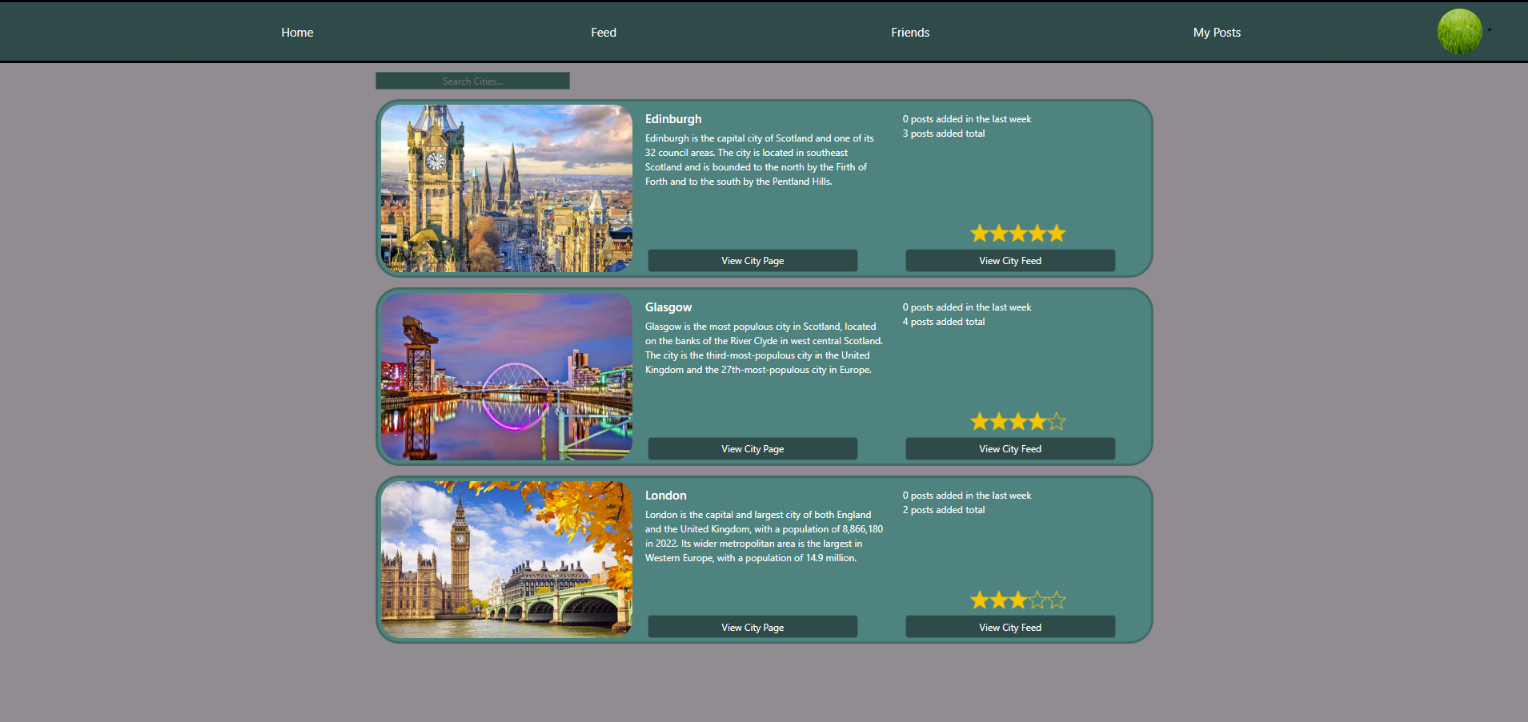
Task: Click the empty fifth star for London
Action: pyautogui.click(x=1056, y=600)
